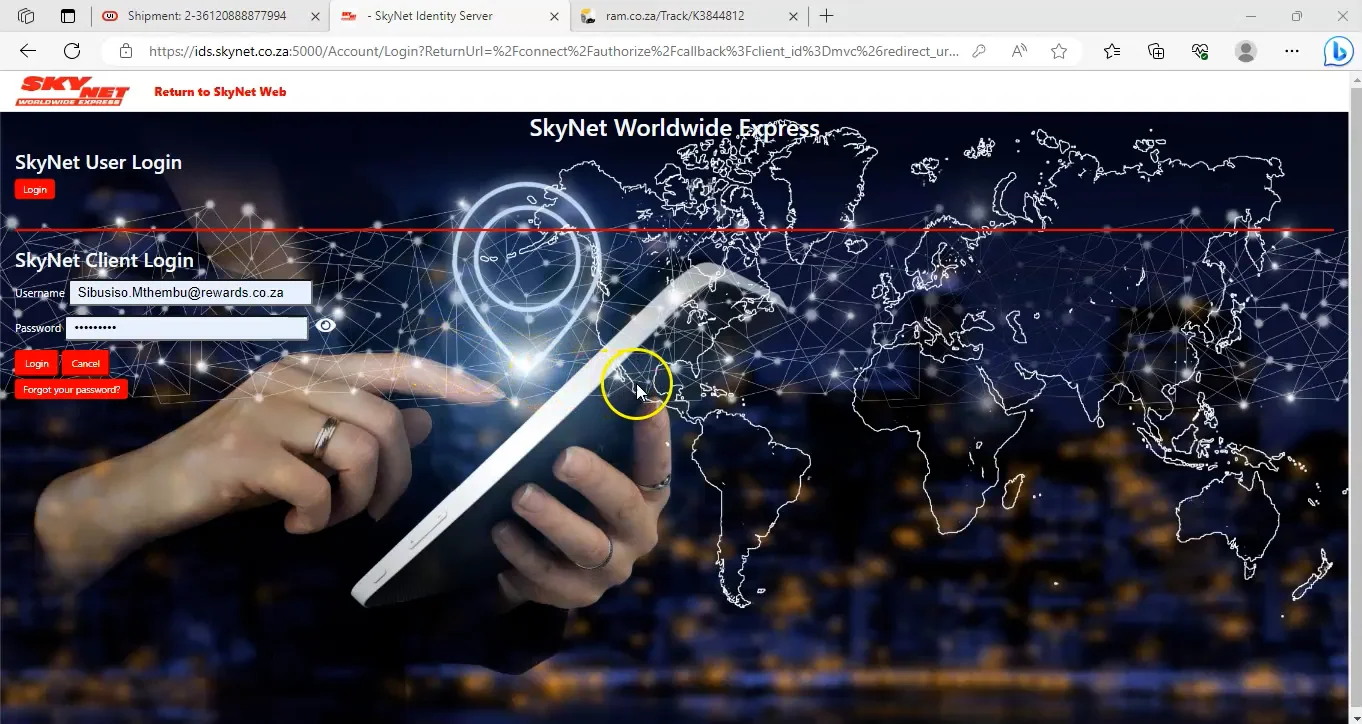This screenshot has width=1362, height=724.
Task: Follow the Return to SkyNet Web link
Action: point(220,92)
